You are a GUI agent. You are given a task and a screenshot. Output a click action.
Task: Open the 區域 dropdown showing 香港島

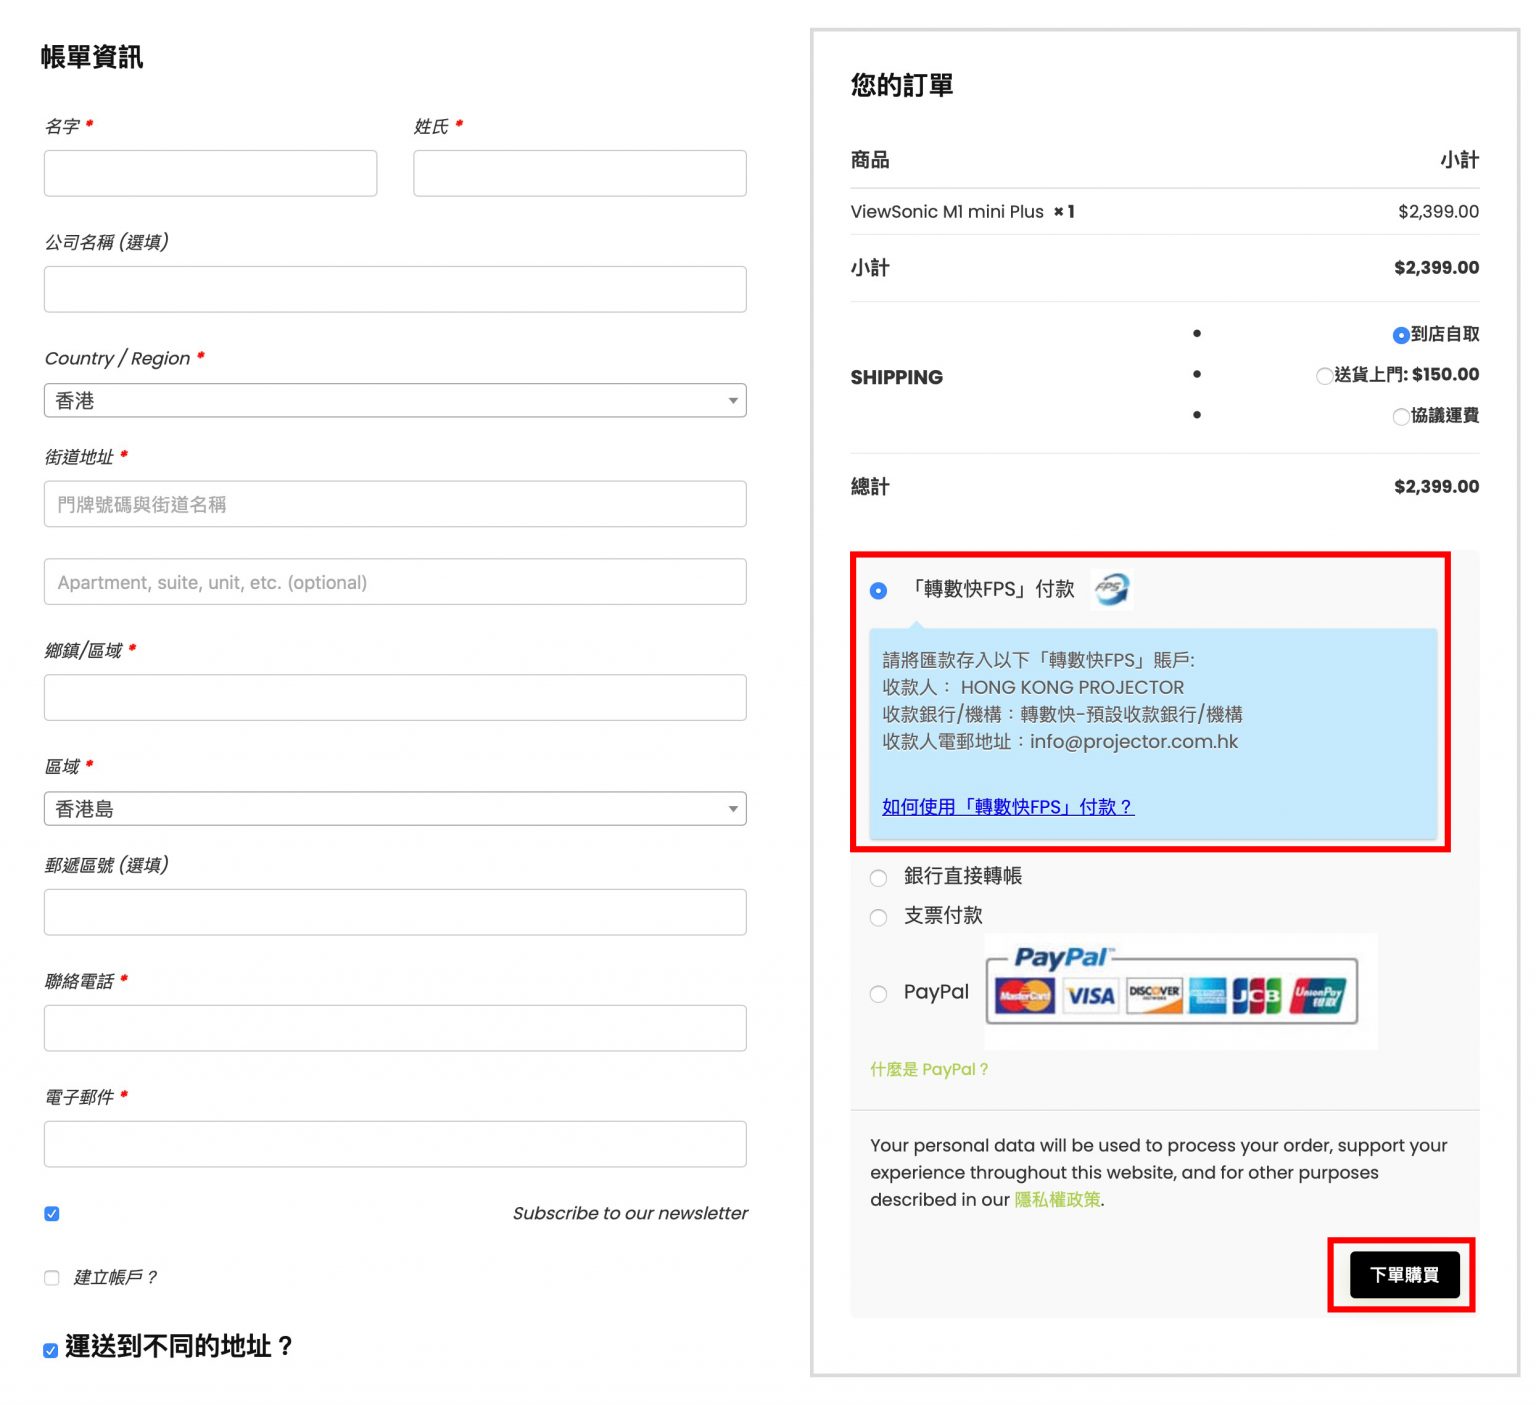[x=395, y=808]
